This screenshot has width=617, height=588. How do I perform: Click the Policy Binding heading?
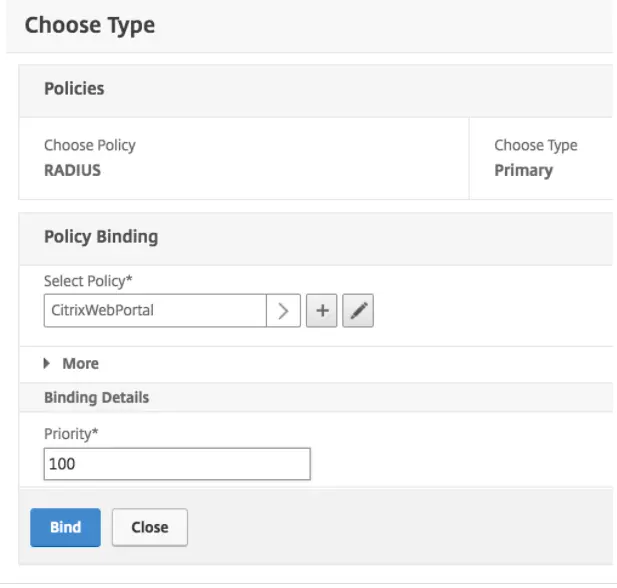[x=101, y=237]
